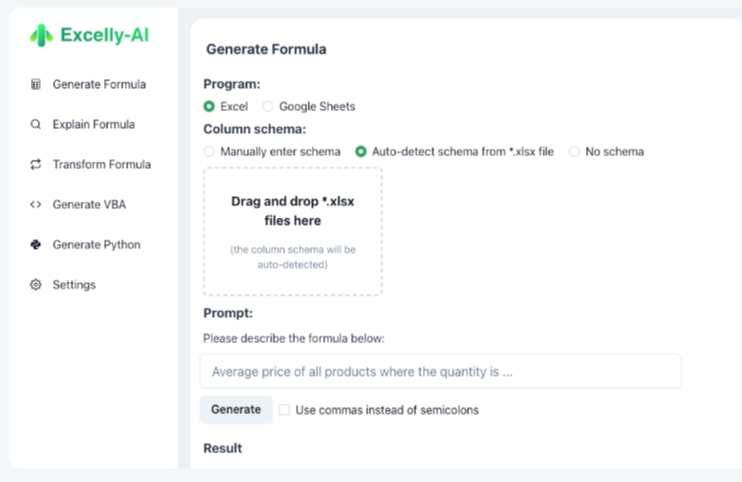The width and height of the screenshot is (742, 482).
Task: Choose Auto-detect schema from xlsx file
Action: pos(361,152)
